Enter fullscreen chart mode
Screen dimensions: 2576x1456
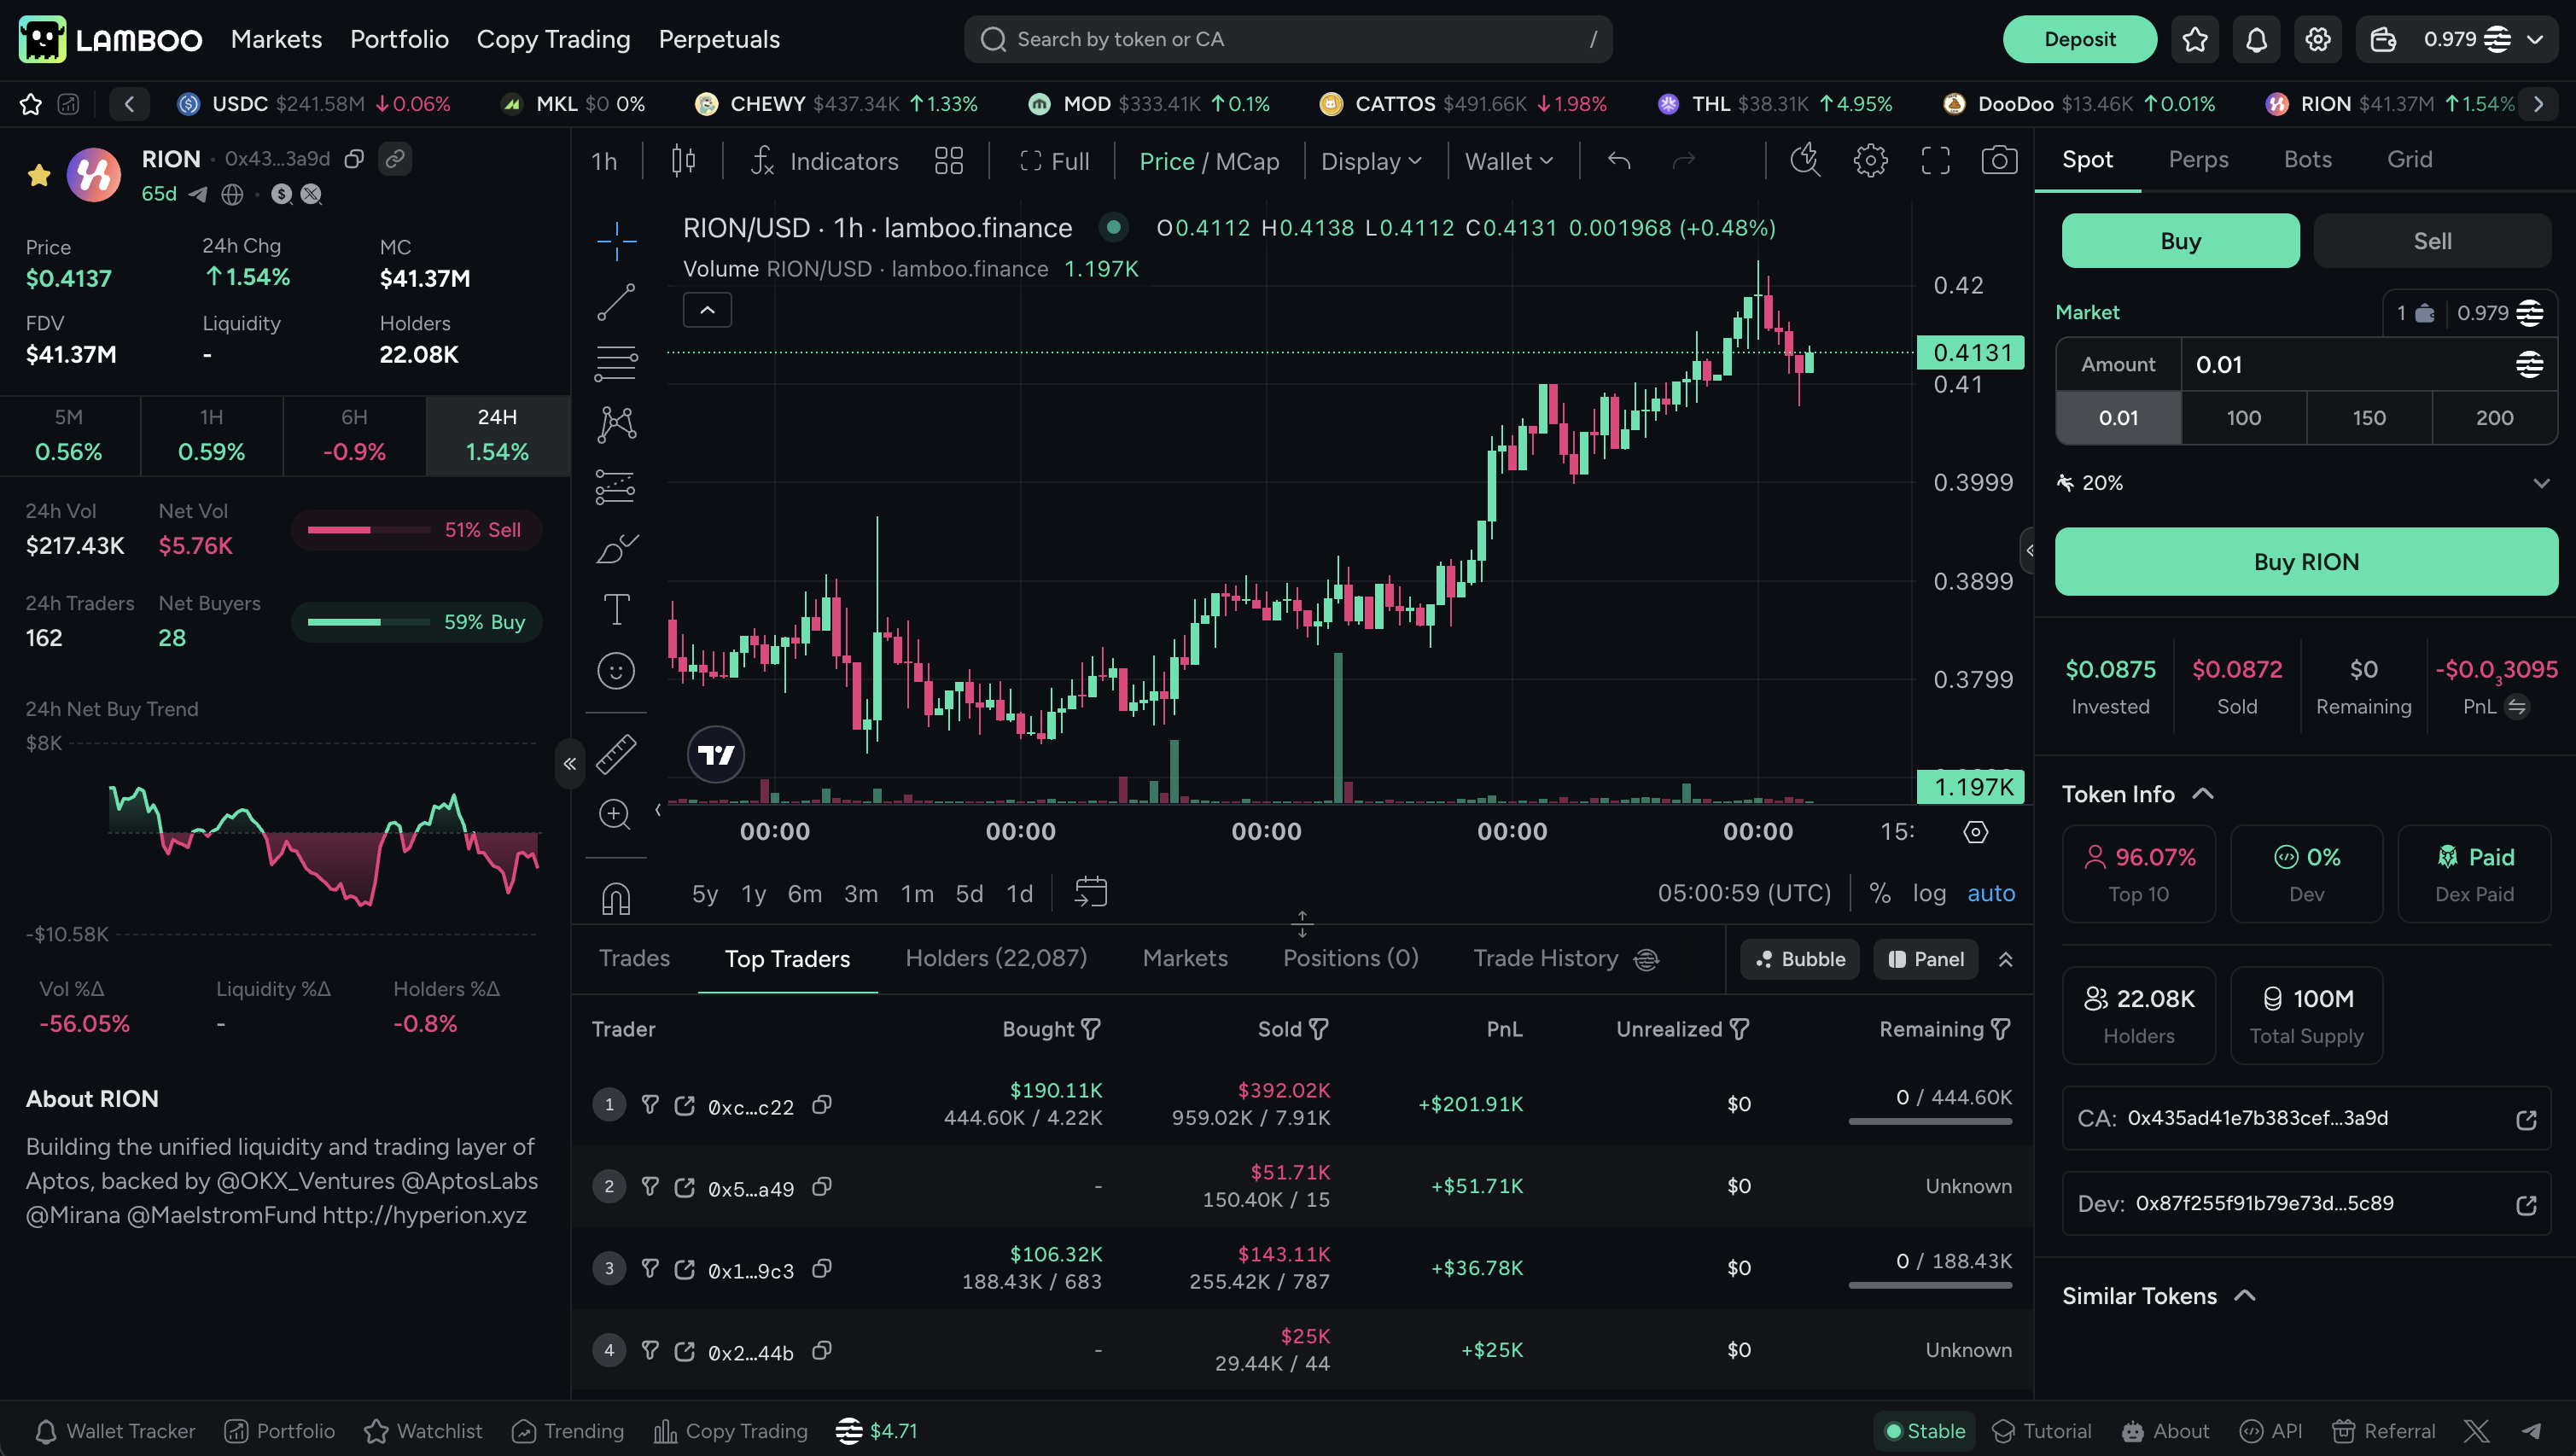(1935, 161)
